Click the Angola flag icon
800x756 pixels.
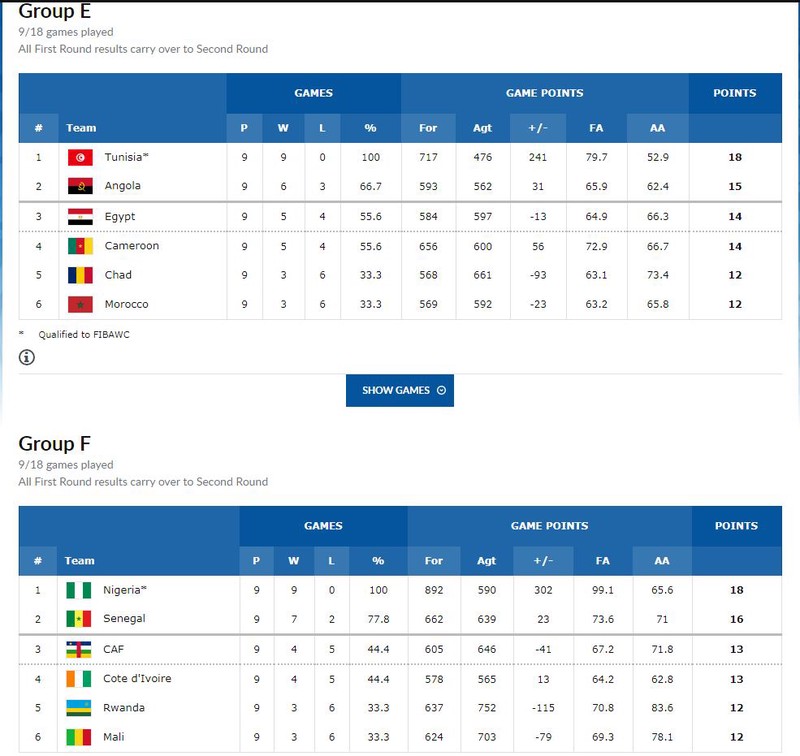[80, 186]
